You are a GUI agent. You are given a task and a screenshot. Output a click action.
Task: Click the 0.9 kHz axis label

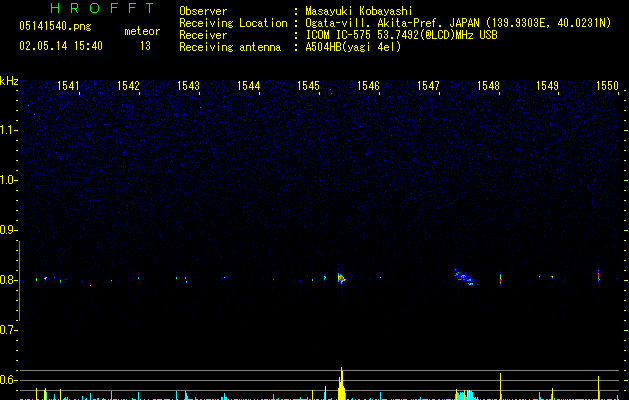click(x=8, y=230)
